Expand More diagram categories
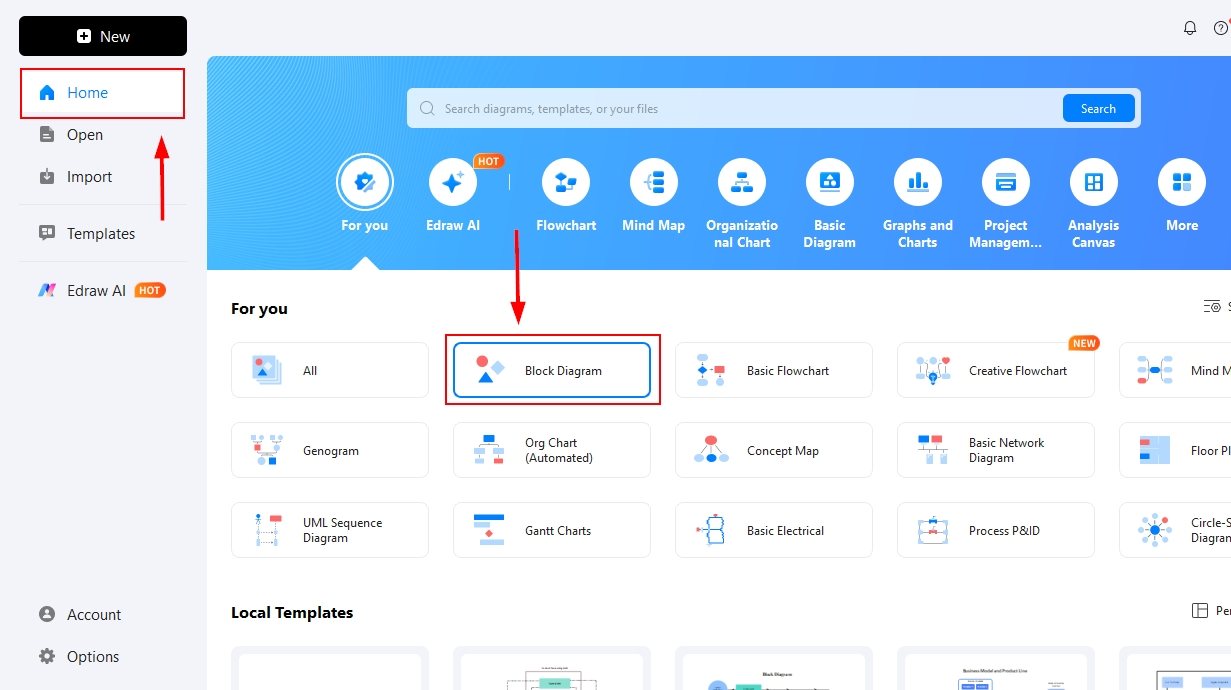Viewport: 1231px width, 690px height. coord(1181,183)
